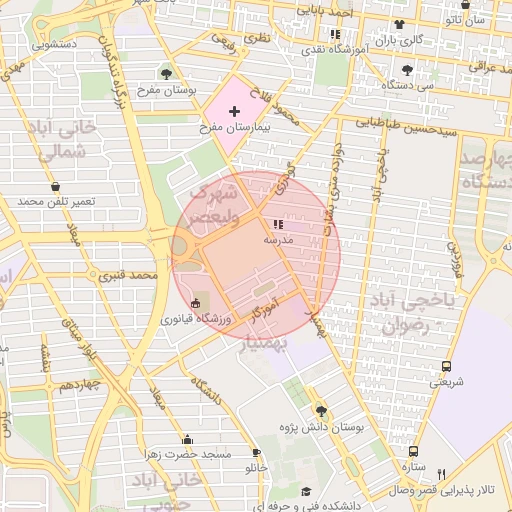Viewport: 512px width, 512px height.
Task: Click the park tree icon at بوستان مفرح
Action: click(x=166, y=74)
